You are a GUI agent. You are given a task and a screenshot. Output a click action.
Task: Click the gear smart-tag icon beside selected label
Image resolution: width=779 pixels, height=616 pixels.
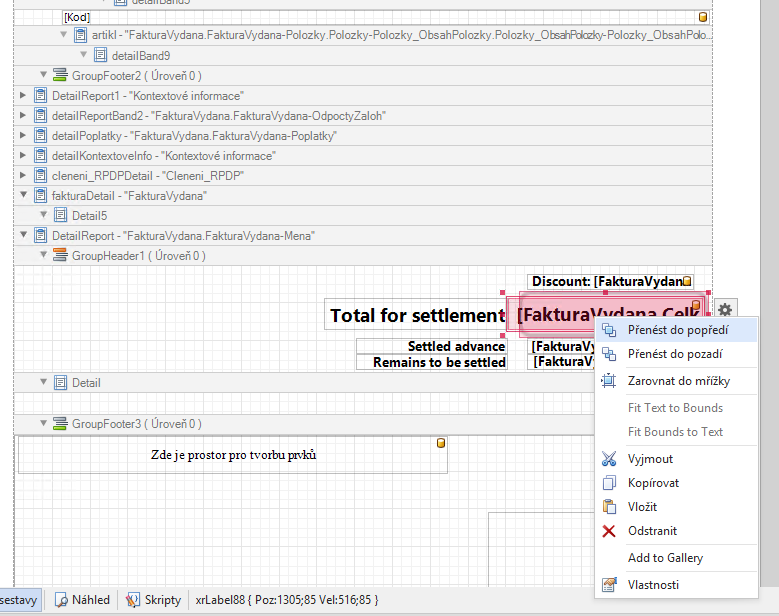(725, 311)
